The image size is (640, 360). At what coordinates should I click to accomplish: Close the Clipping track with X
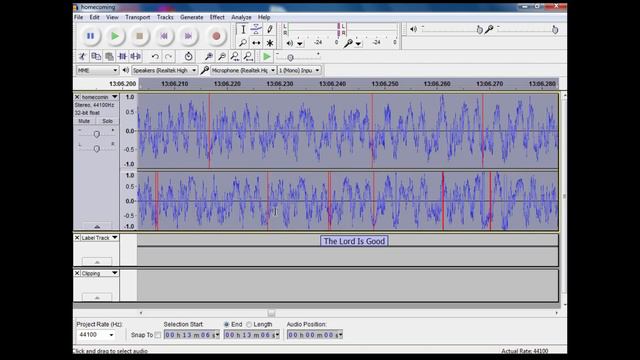click(77, 273)
